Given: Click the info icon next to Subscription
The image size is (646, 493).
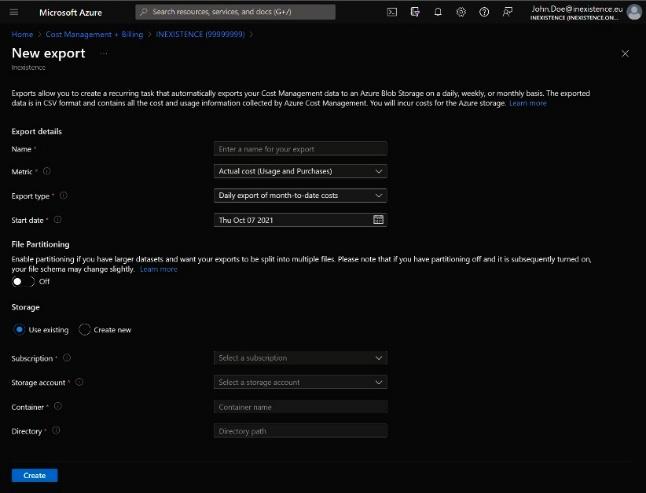Looking at the screenshot, I should tap(67, 357).
